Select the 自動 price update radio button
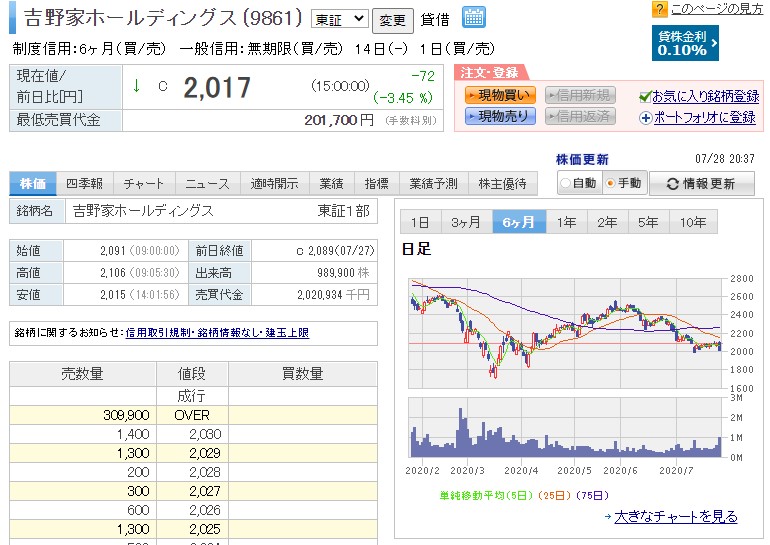The width and height of the screenshot is (770, 545). [565, 184]
